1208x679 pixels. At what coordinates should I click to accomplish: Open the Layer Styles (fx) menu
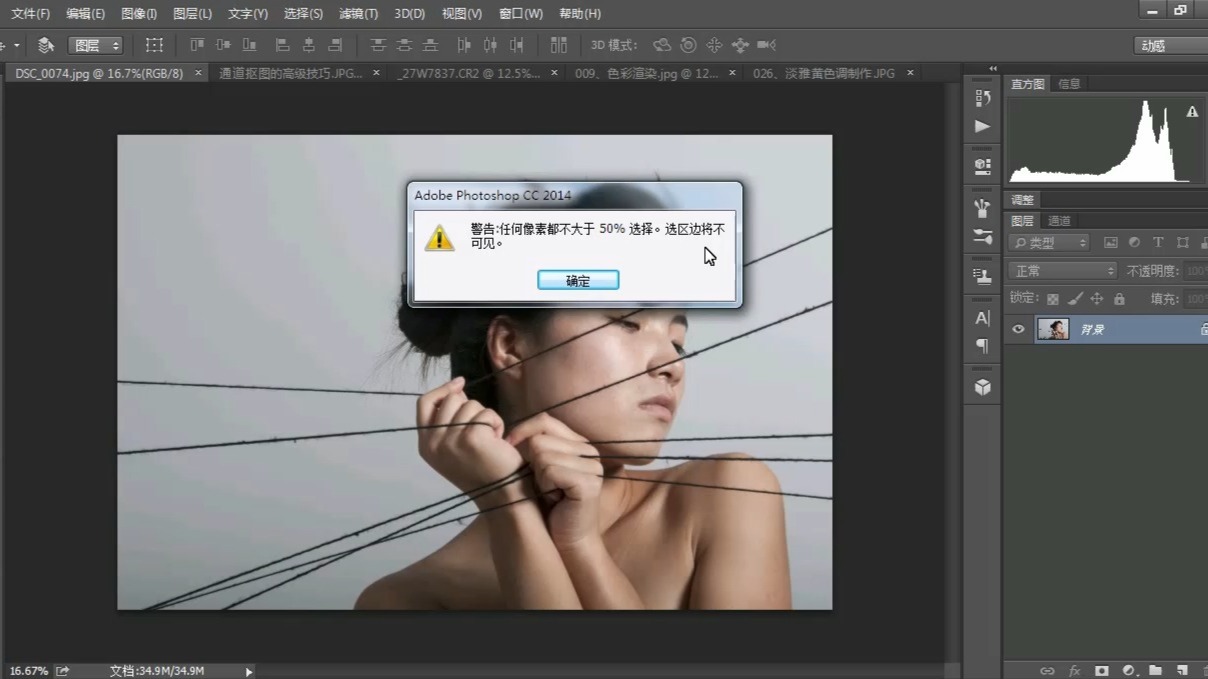1075,670
